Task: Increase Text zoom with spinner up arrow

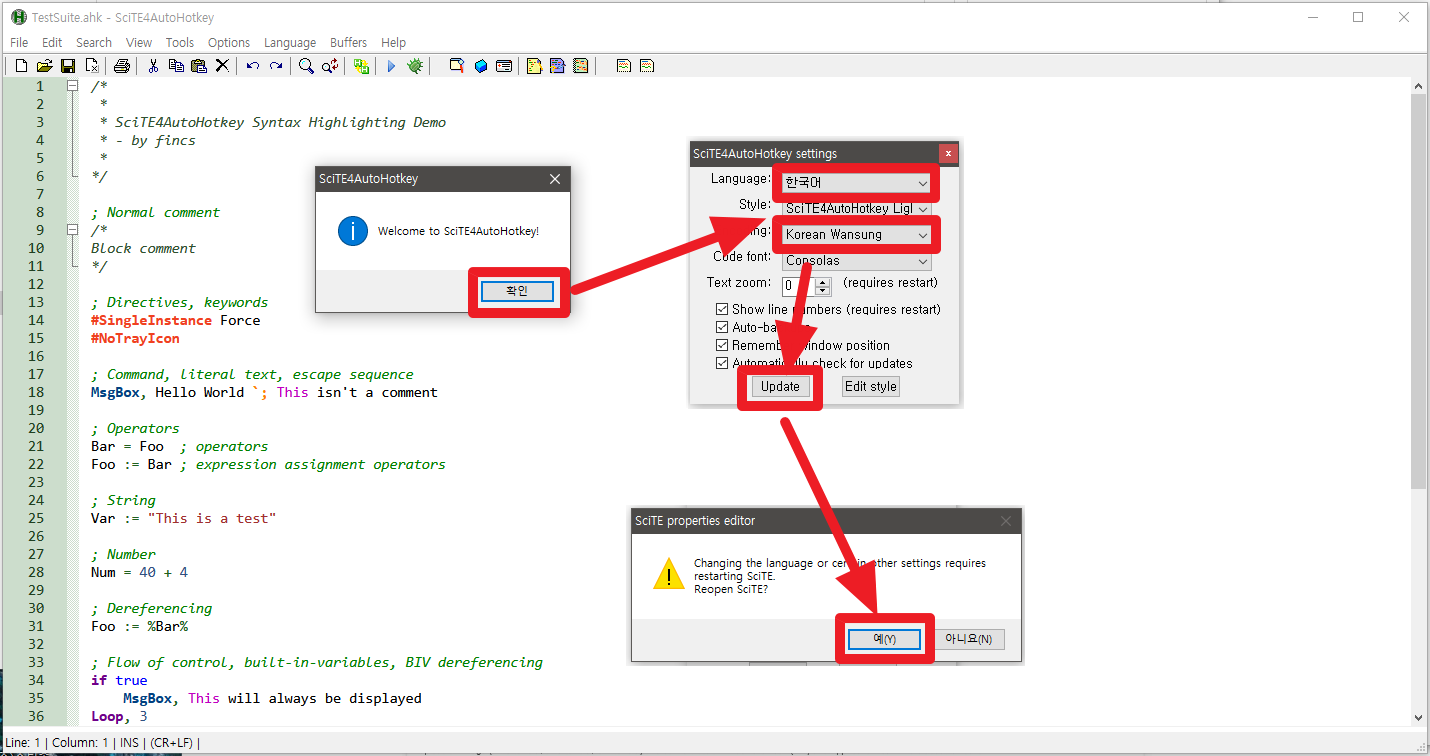Action: pyautogui.click(x=823, y=281)
